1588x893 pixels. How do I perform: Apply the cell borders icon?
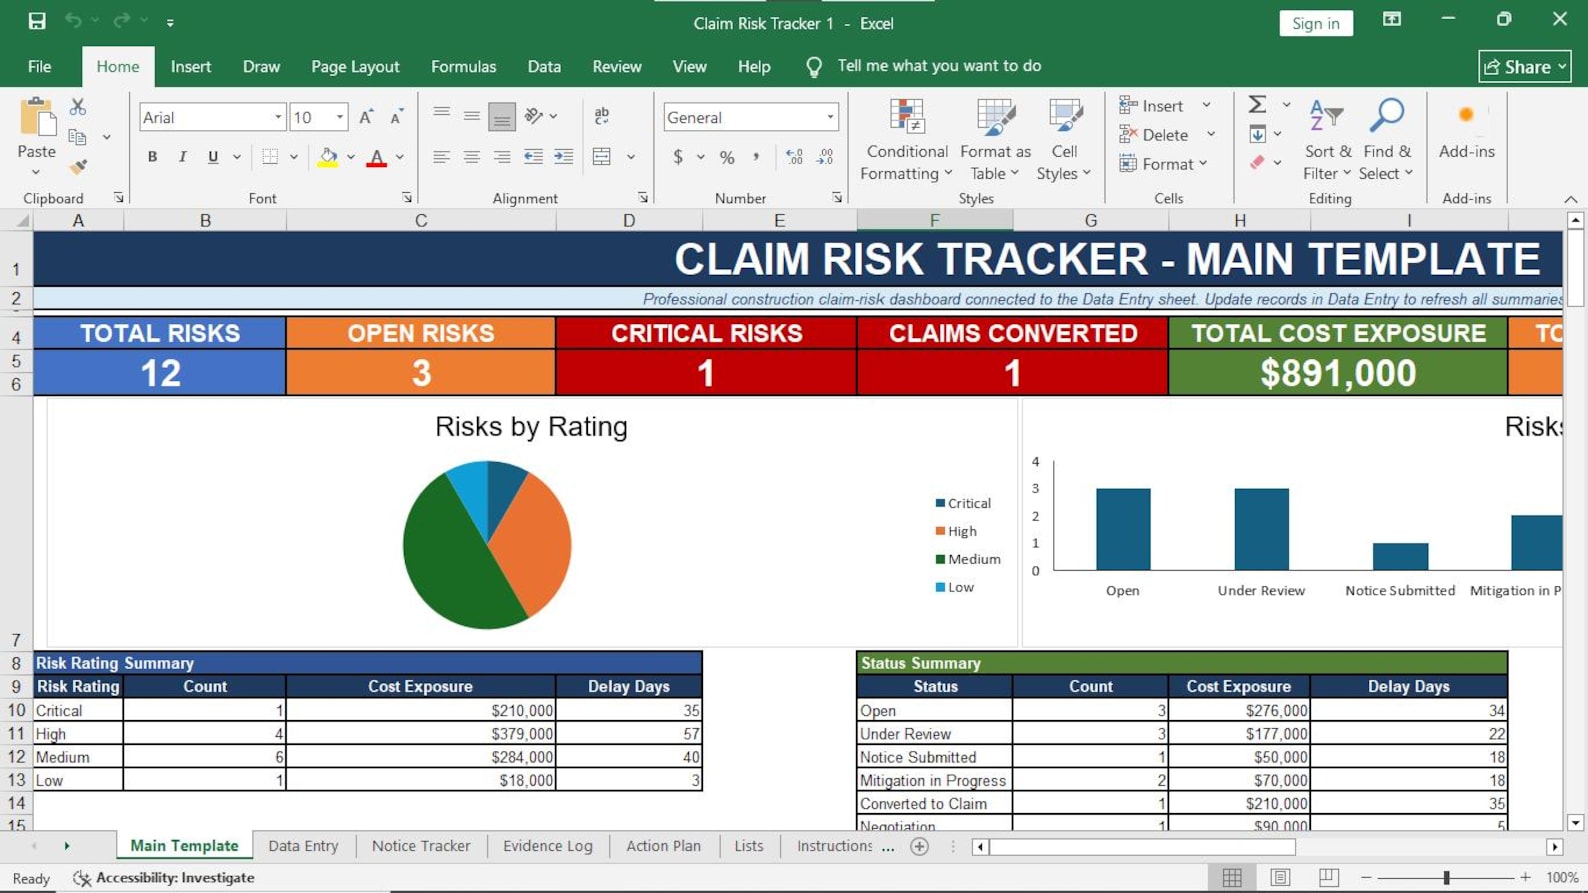(270, 157)
